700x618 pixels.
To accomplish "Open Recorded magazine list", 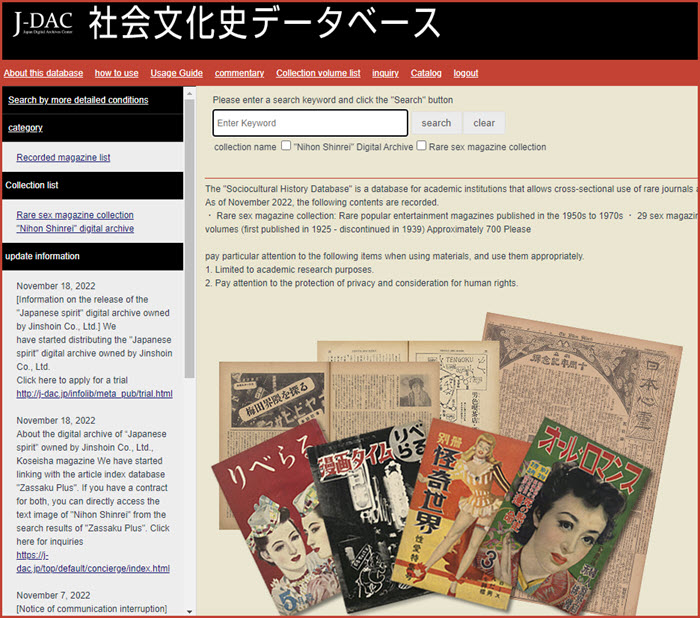I will (63, 157).
